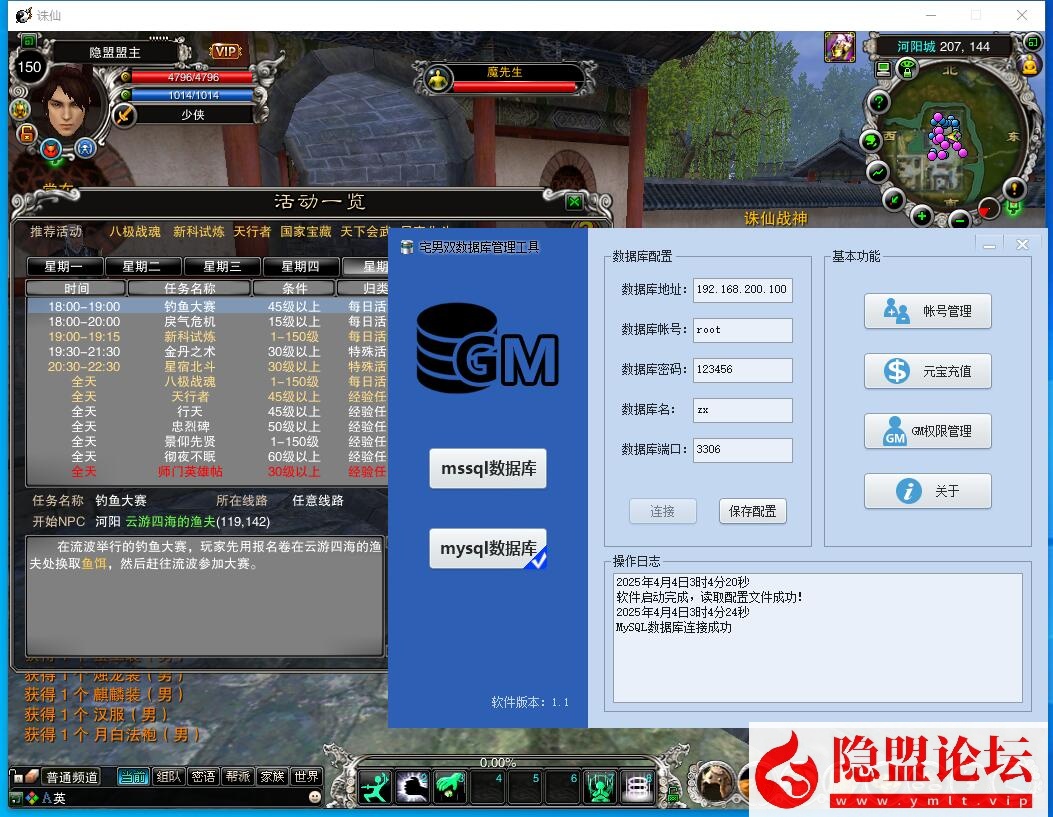Click the padlock icon beside character portrait
This screenshot has height=817, width=1053.
click(x=26, y=133)
